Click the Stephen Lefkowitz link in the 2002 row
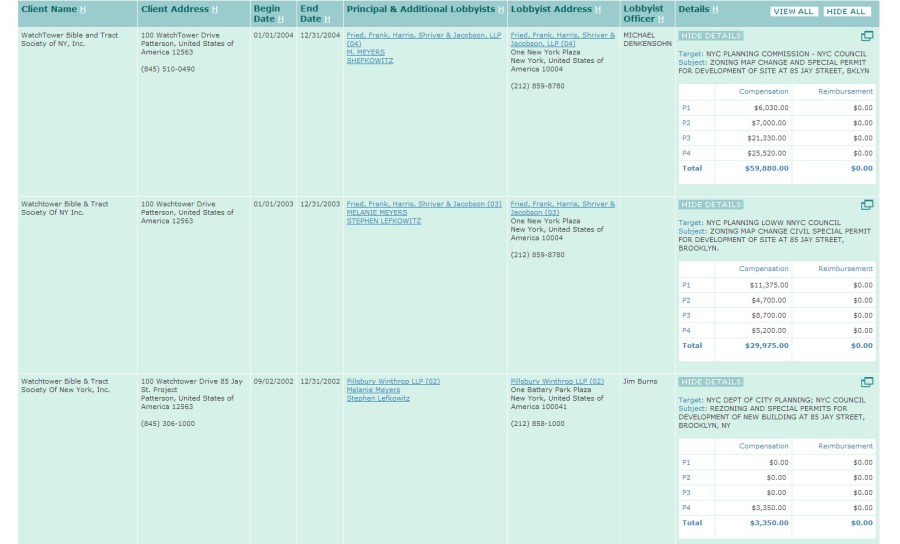This screenshot has width=900, height=544. pos(378,398)
